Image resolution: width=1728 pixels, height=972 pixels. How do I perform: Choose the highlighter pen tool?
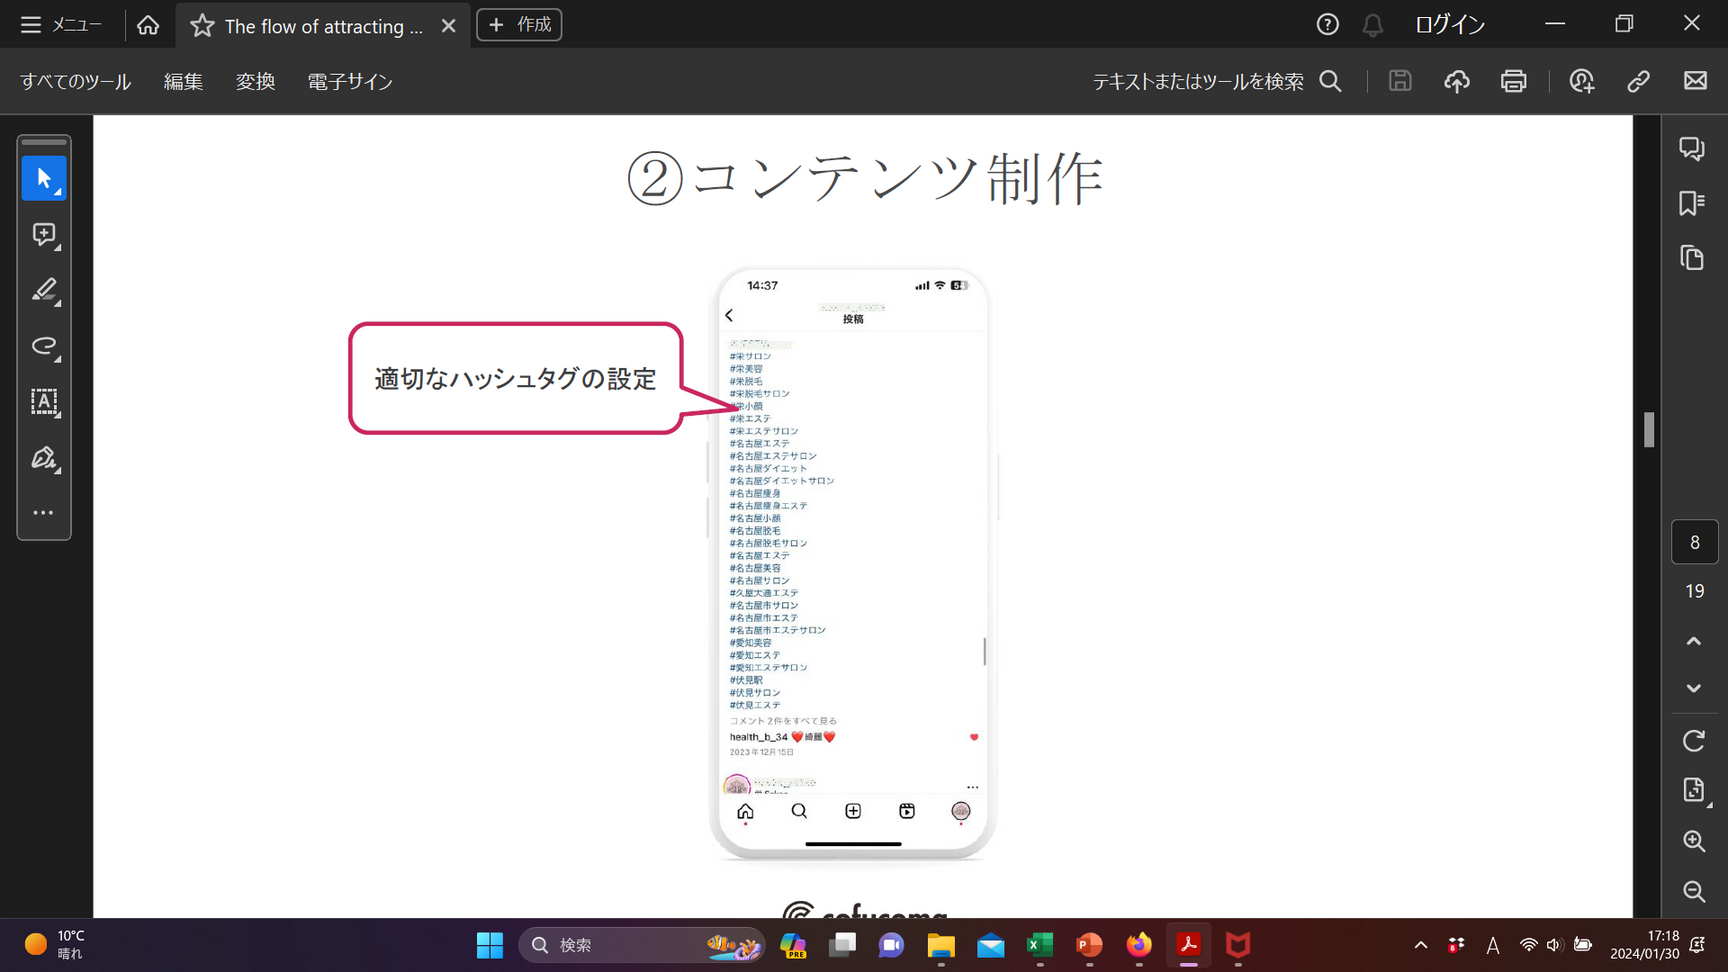(x=44, y=291)
